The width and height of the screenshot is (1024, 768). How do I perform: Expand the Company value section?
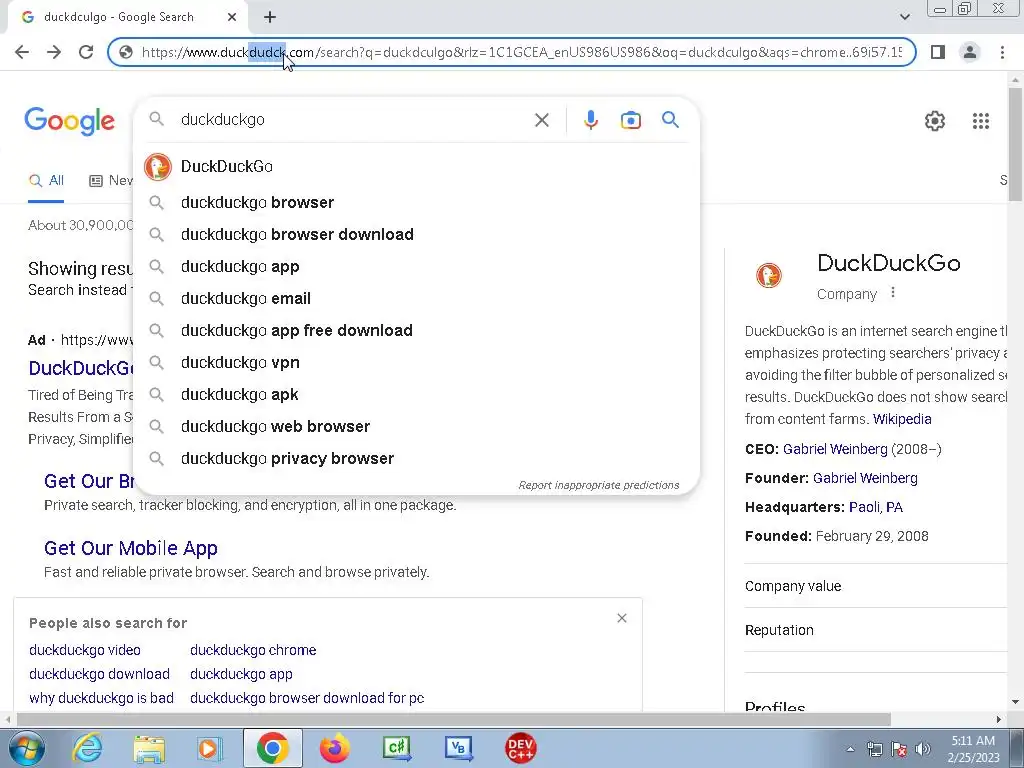[x=875, y=586]
